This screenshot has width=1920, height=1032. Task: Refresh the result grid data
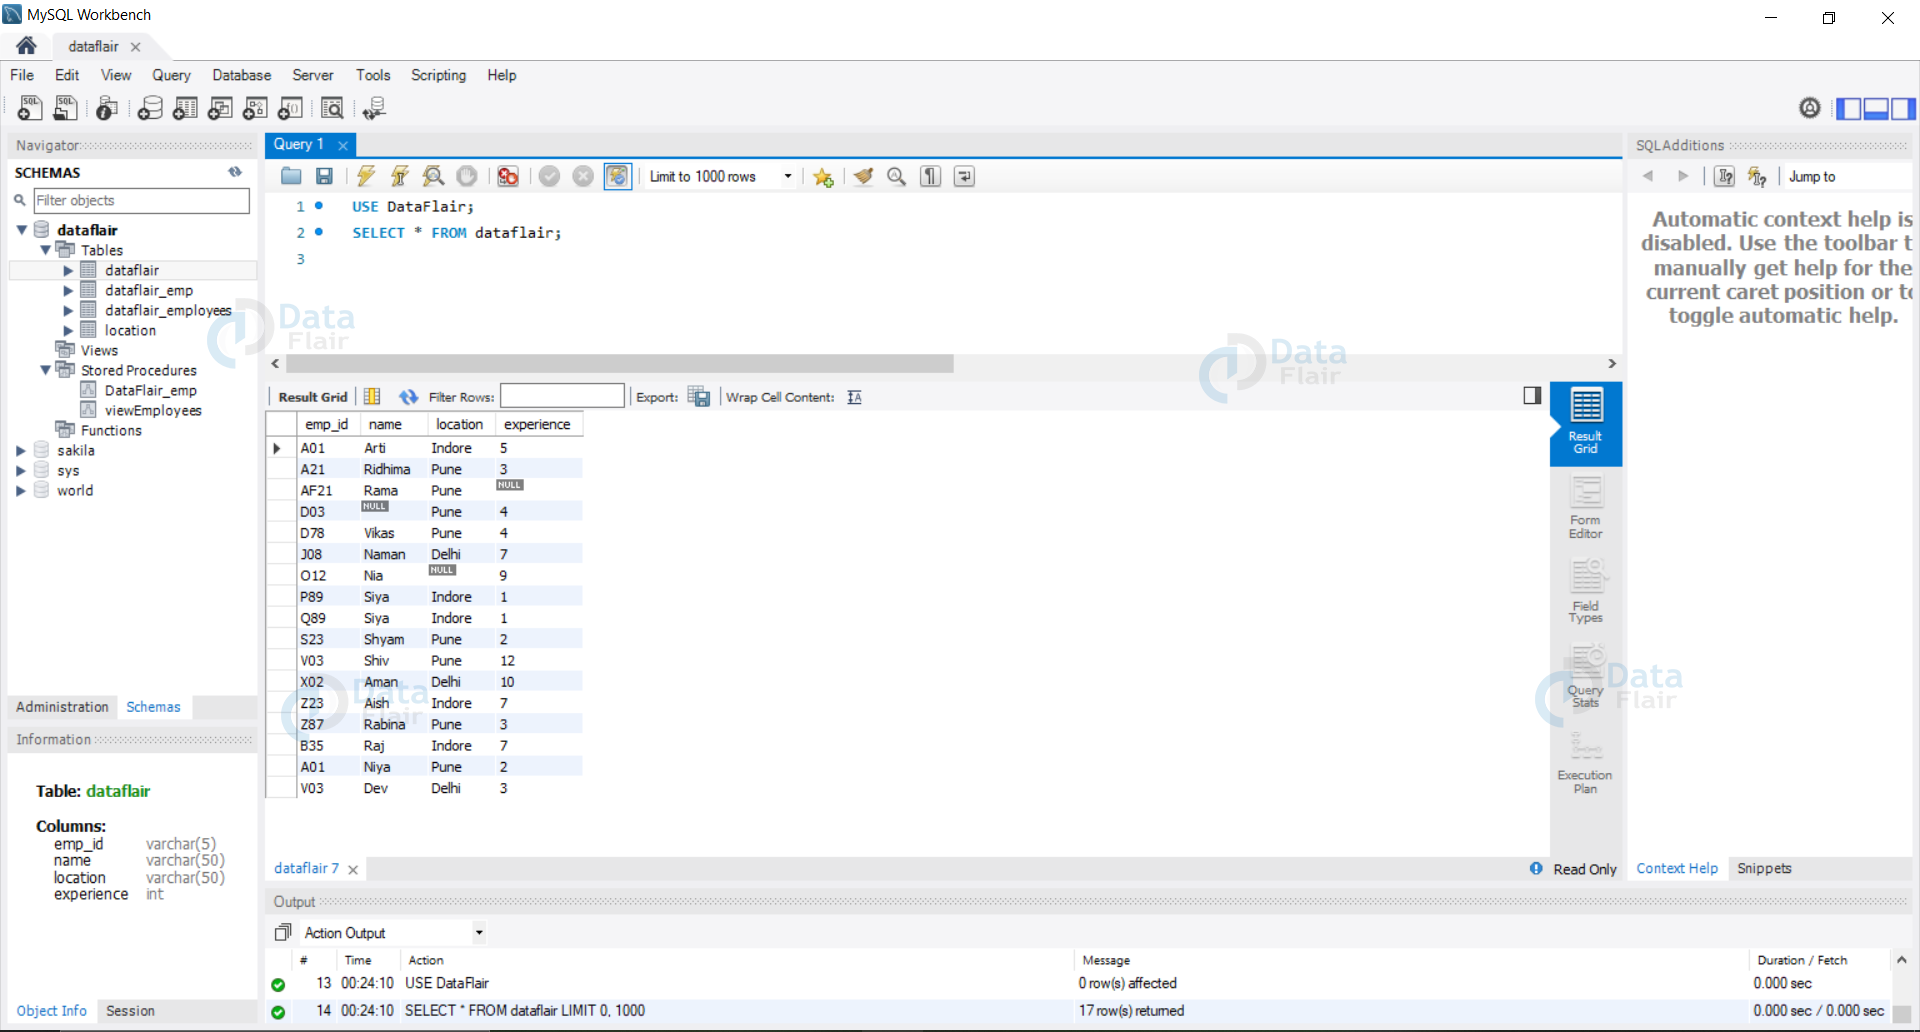click(408, 397)
